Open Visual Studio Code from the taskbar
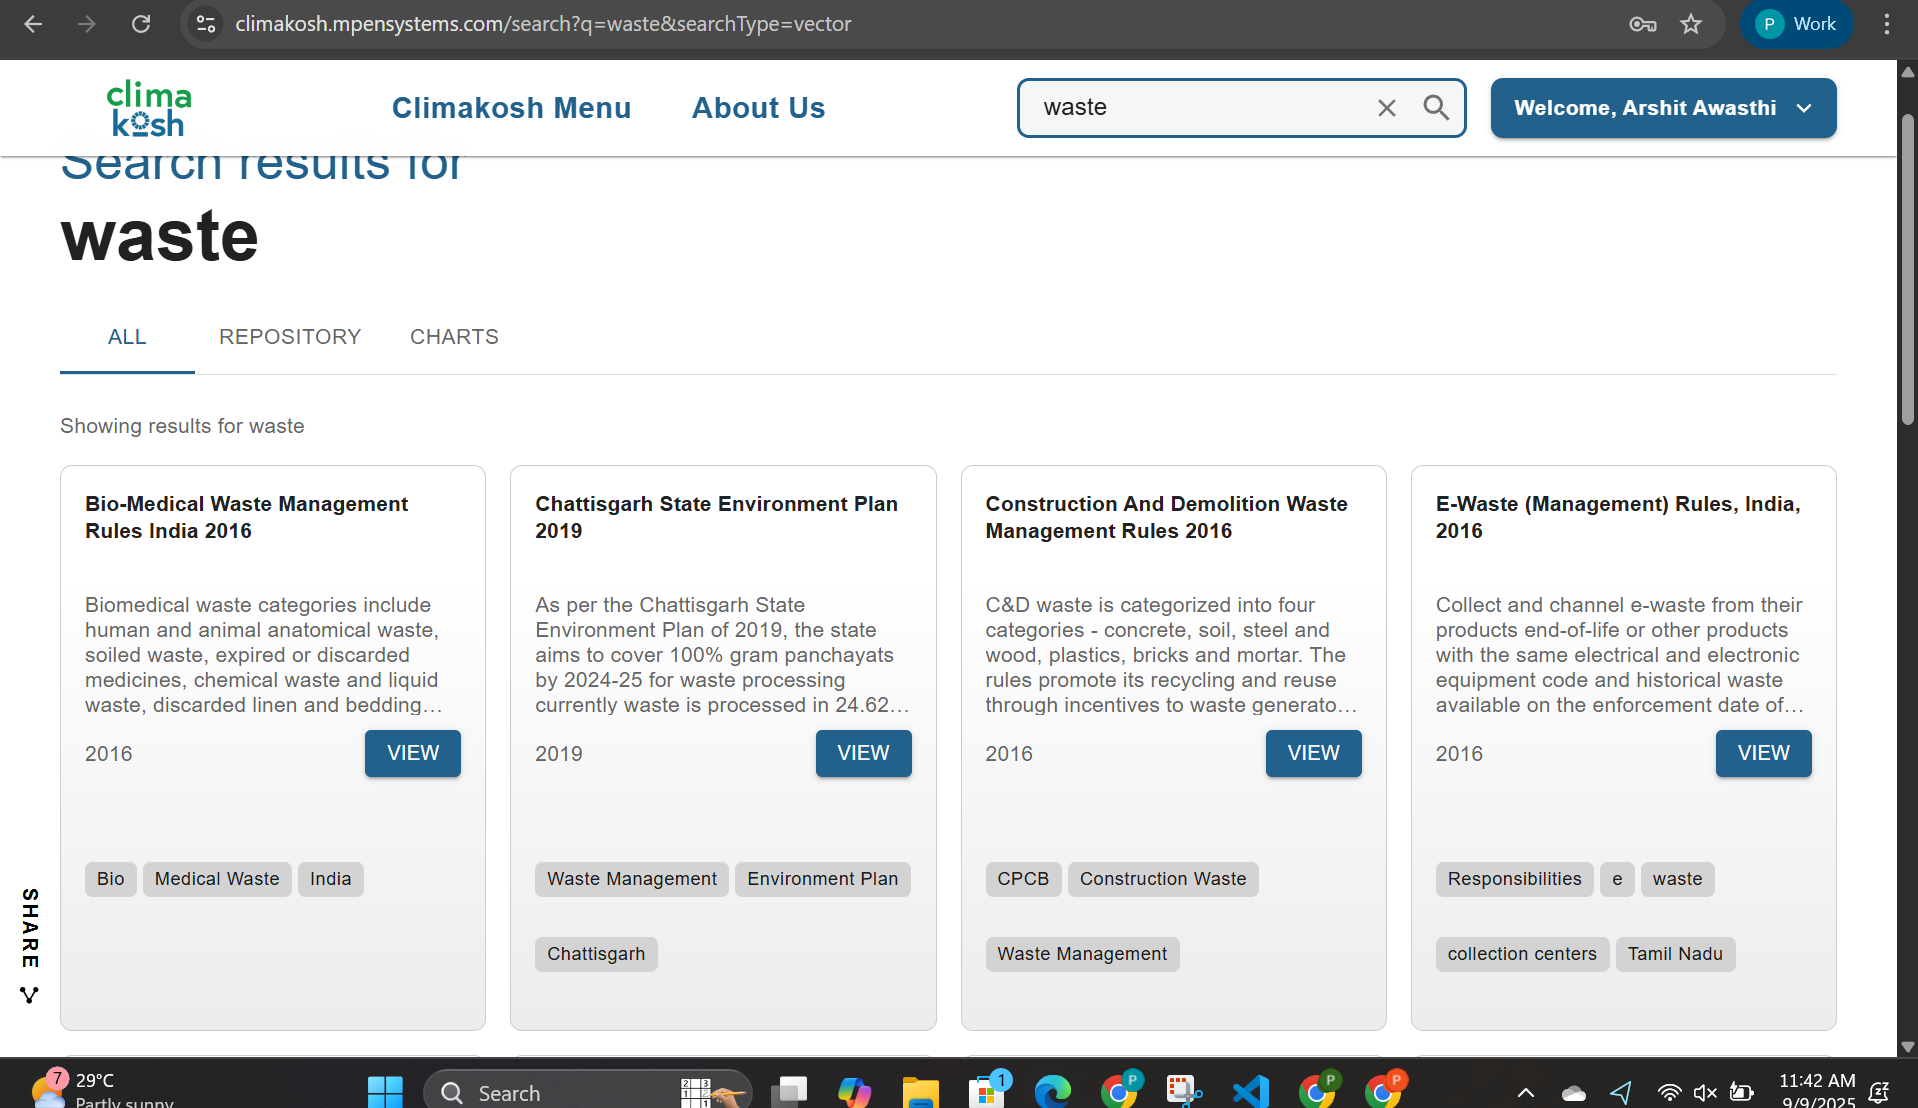This screenshot has height=1108, width=1918. [x=1250, y=1091]
